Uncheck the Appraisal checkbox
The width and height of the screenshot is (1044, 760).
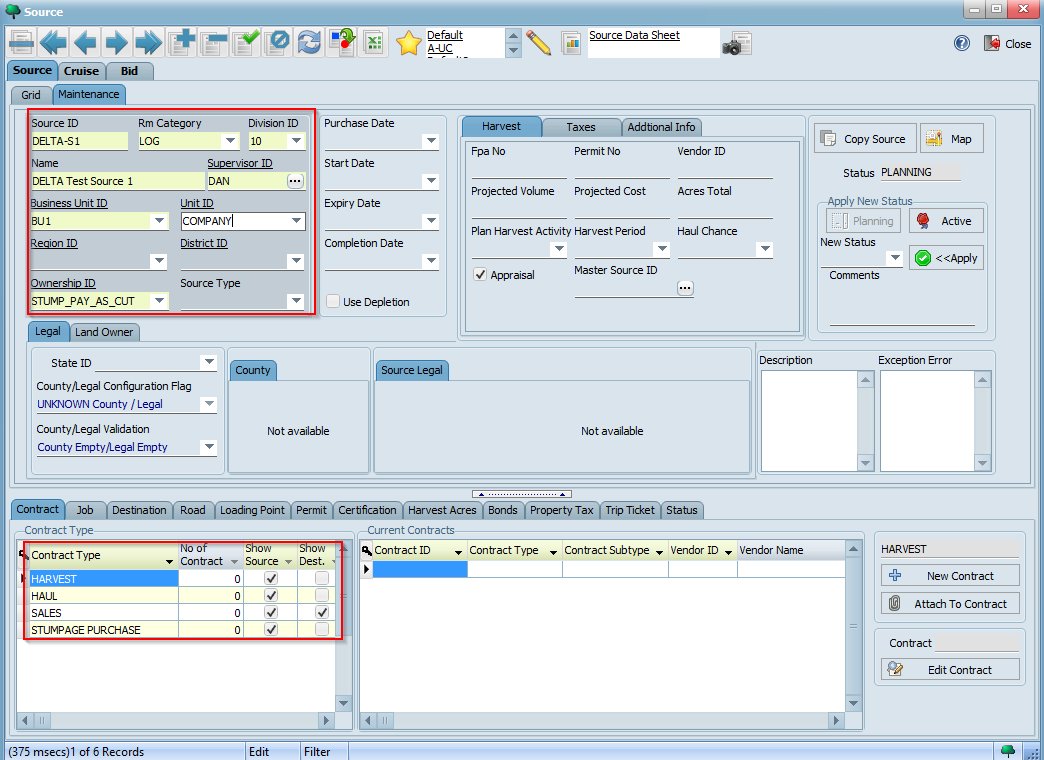[479, 274]
